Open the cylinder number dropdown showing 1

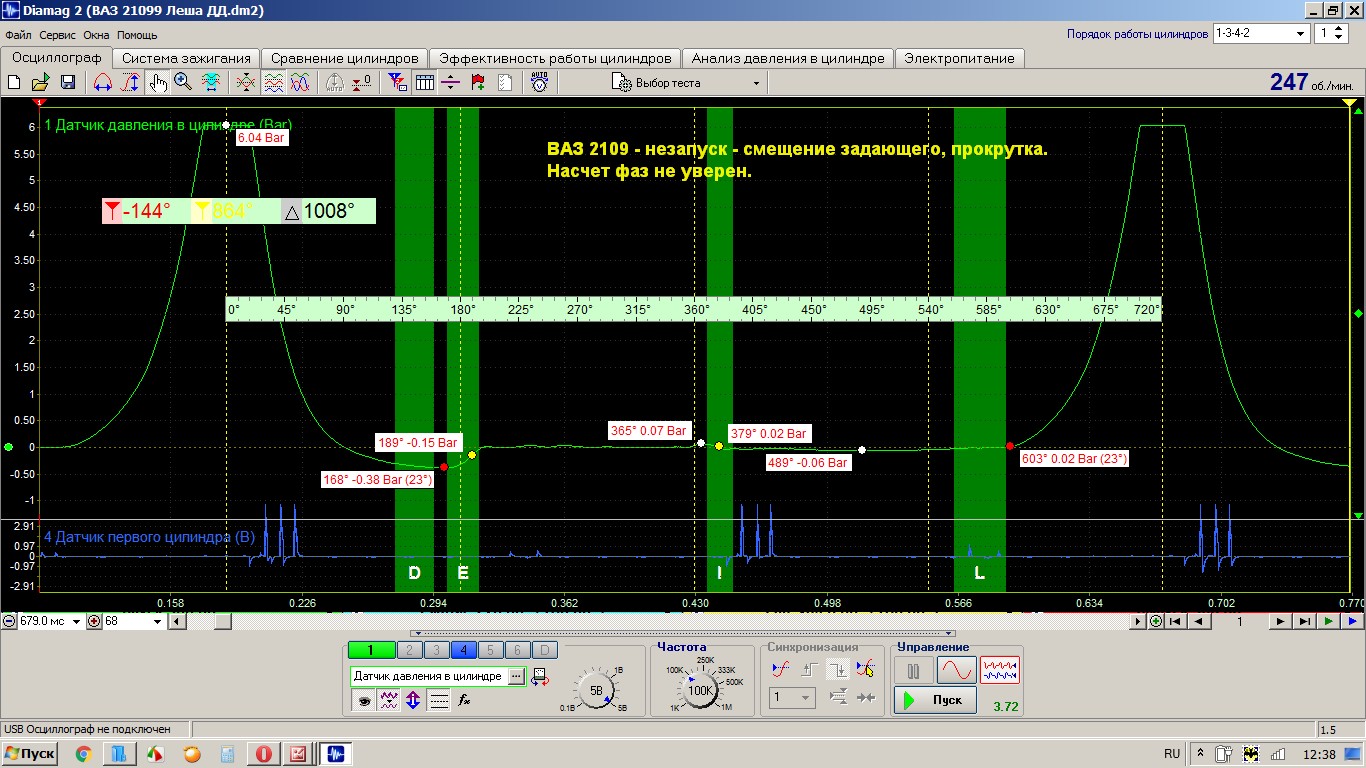(1331, 33)
